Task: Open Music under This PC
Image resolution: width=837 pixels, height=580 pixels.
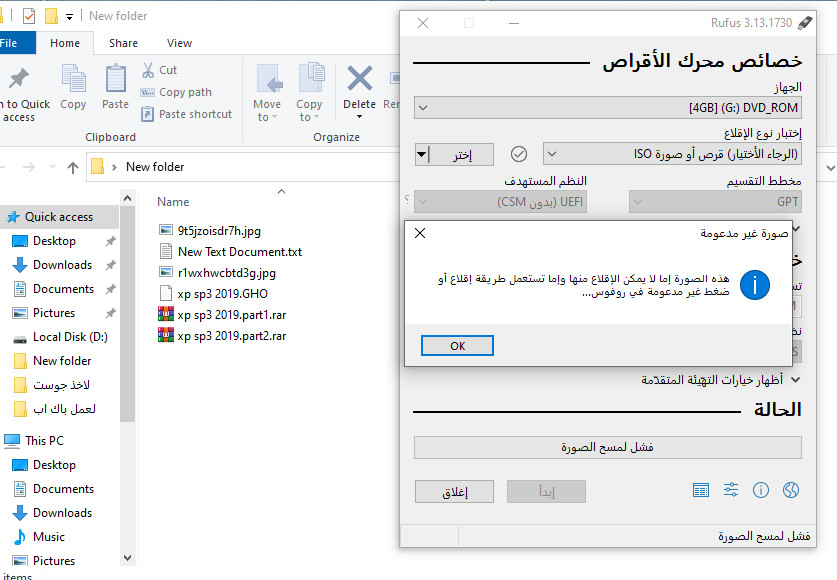Action: [x=49, y=537]
